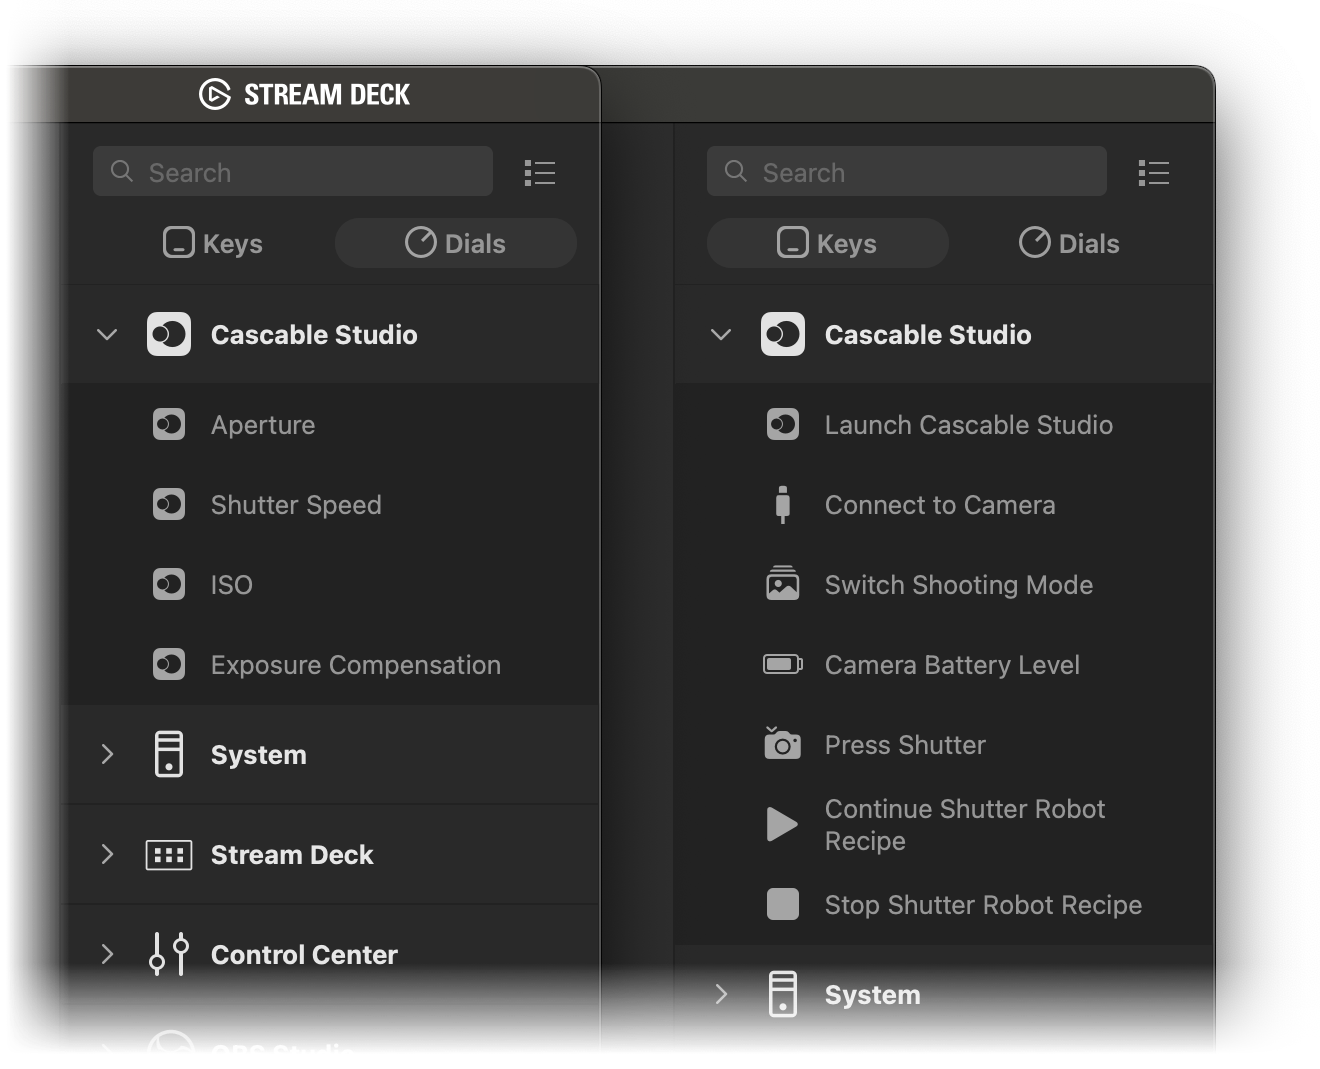Image resolution: width=1320 pixels, height=1069 pixels.
Task: Click the Search field in right panel
Action: [906, 172]
